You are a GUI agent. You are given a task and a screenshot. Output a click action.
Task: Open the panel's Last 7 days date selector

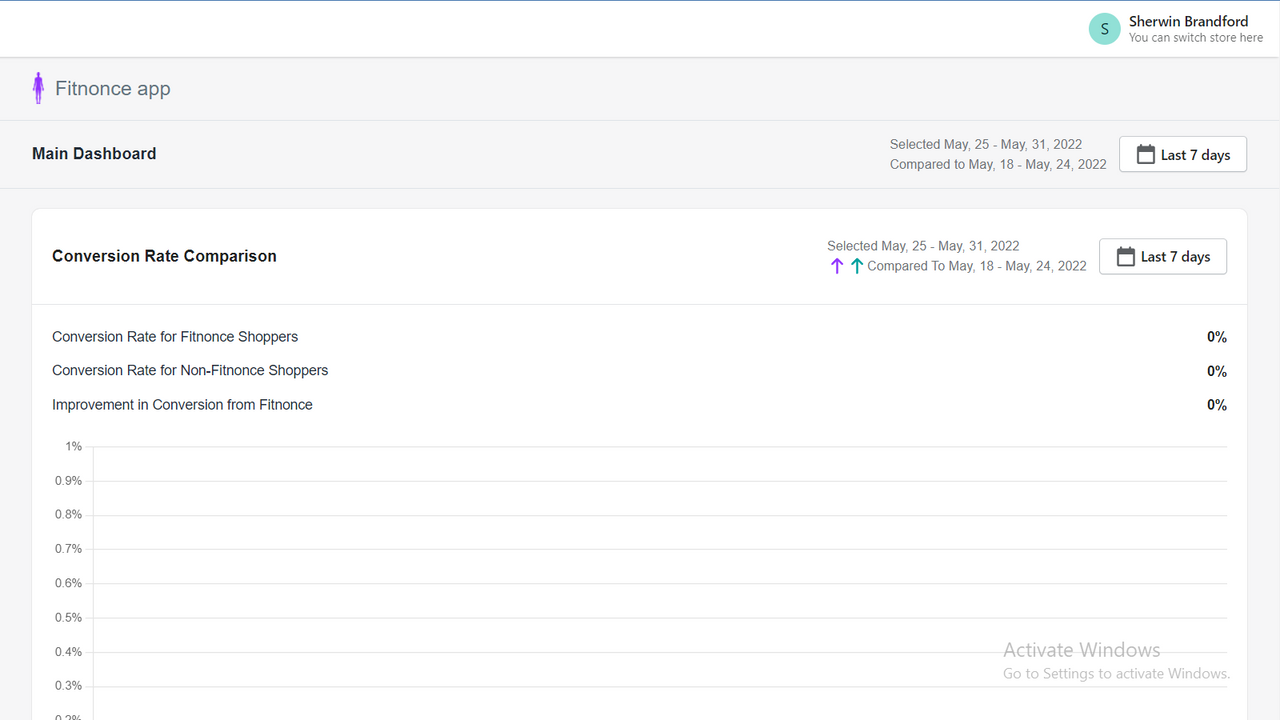pos(1163,256)
